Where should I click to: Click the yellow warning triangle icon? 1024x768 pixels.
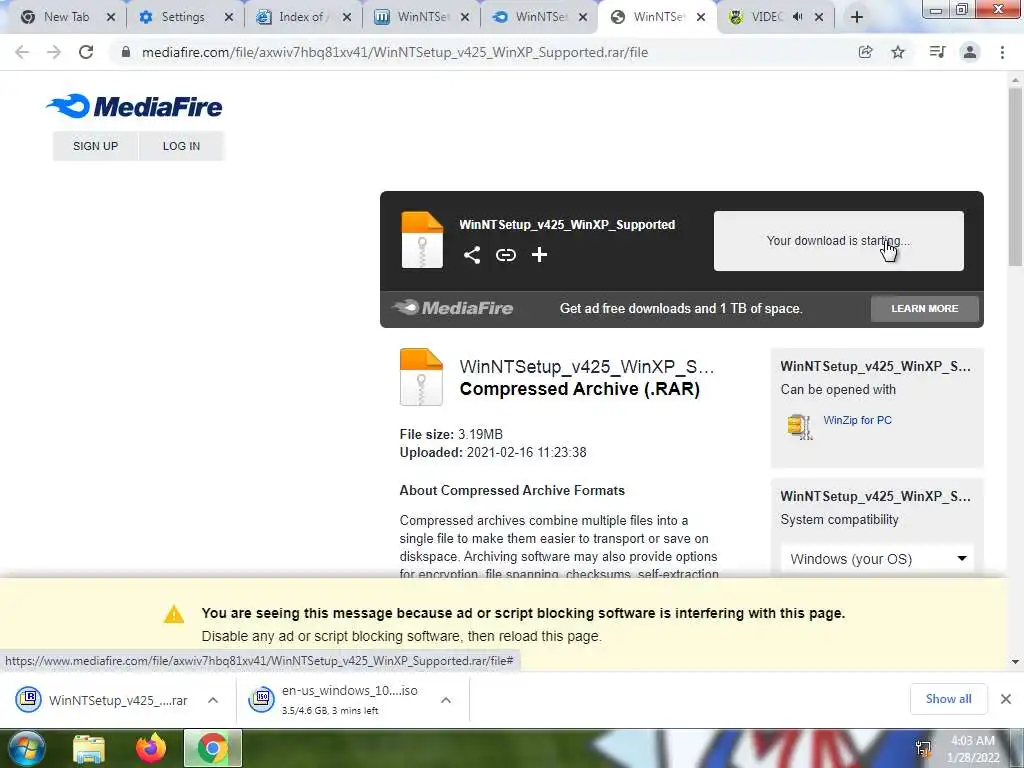(174, 615)
